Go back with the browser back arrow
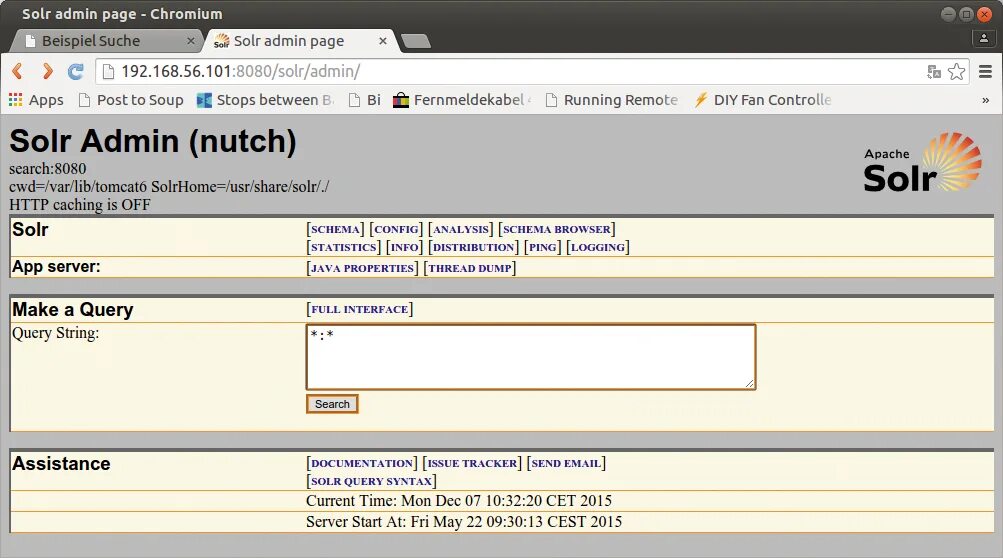This screenshot has width=1003, height=558. click(17, 71)
